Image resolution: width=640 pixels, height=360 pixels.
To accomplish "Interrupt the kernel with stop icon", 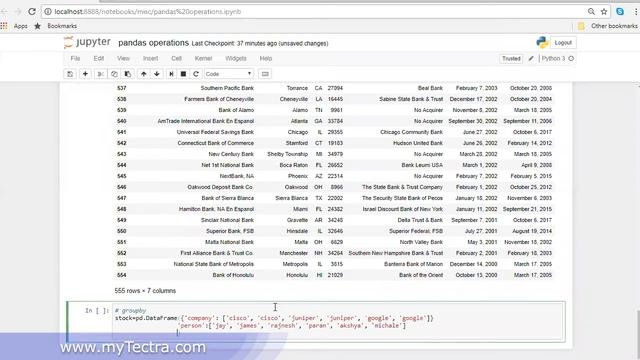I will [x=183, y=74].
